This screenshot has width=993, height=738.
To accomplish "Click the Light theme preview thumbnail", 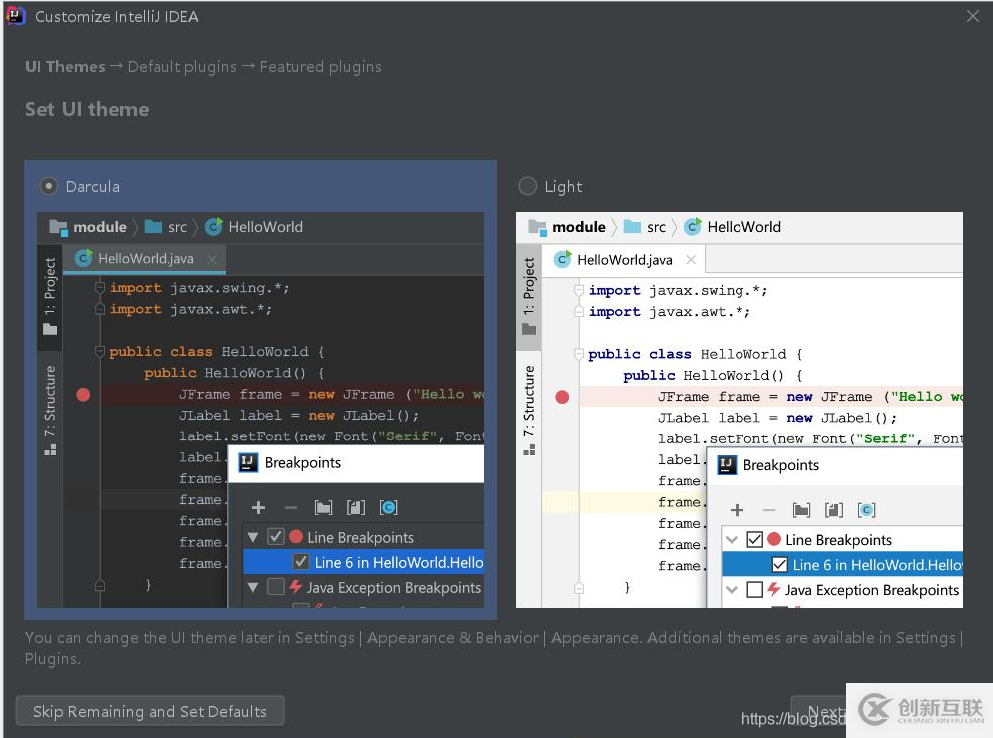I will (x=739, y=409).
